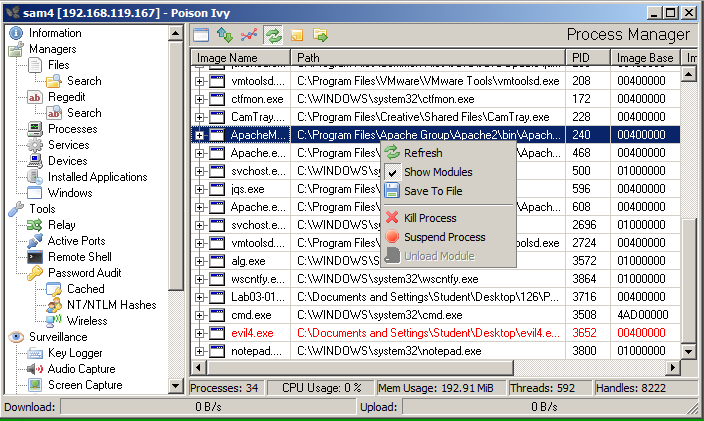Click the Password Audit key icon

tap(35, 273)
